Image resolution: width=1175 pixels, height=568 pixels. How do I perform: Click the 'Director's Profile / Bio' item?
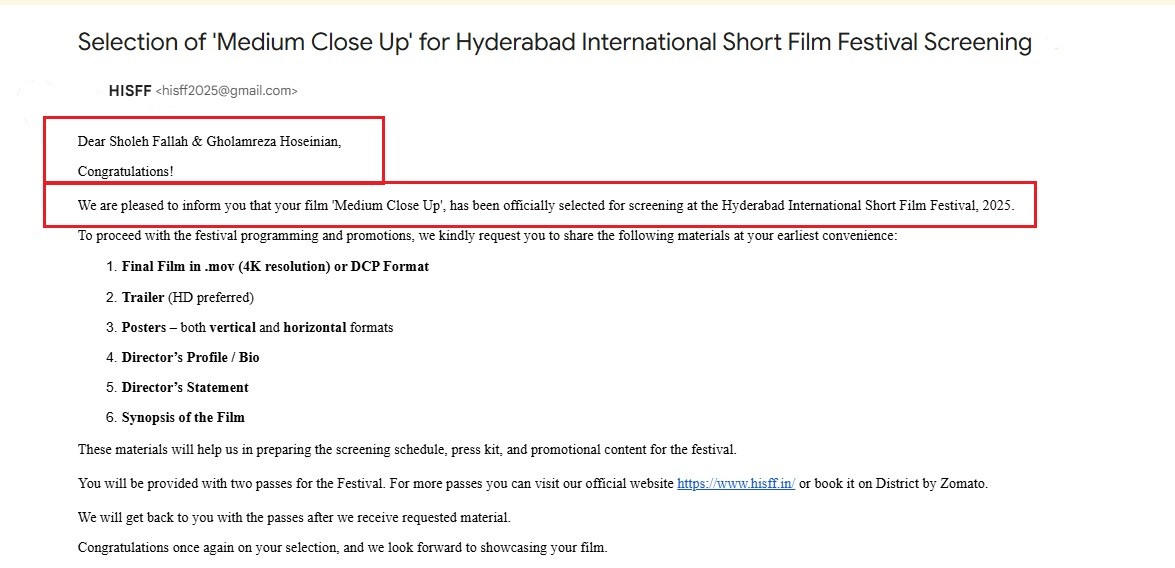190,357
